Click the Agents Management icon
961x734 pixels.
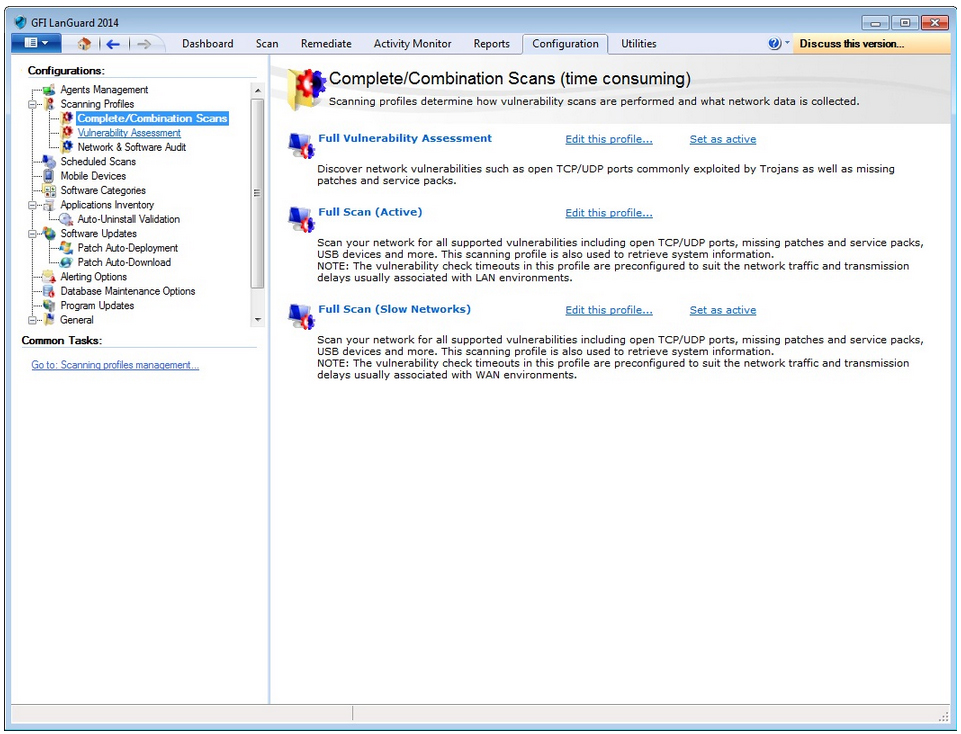49,89
